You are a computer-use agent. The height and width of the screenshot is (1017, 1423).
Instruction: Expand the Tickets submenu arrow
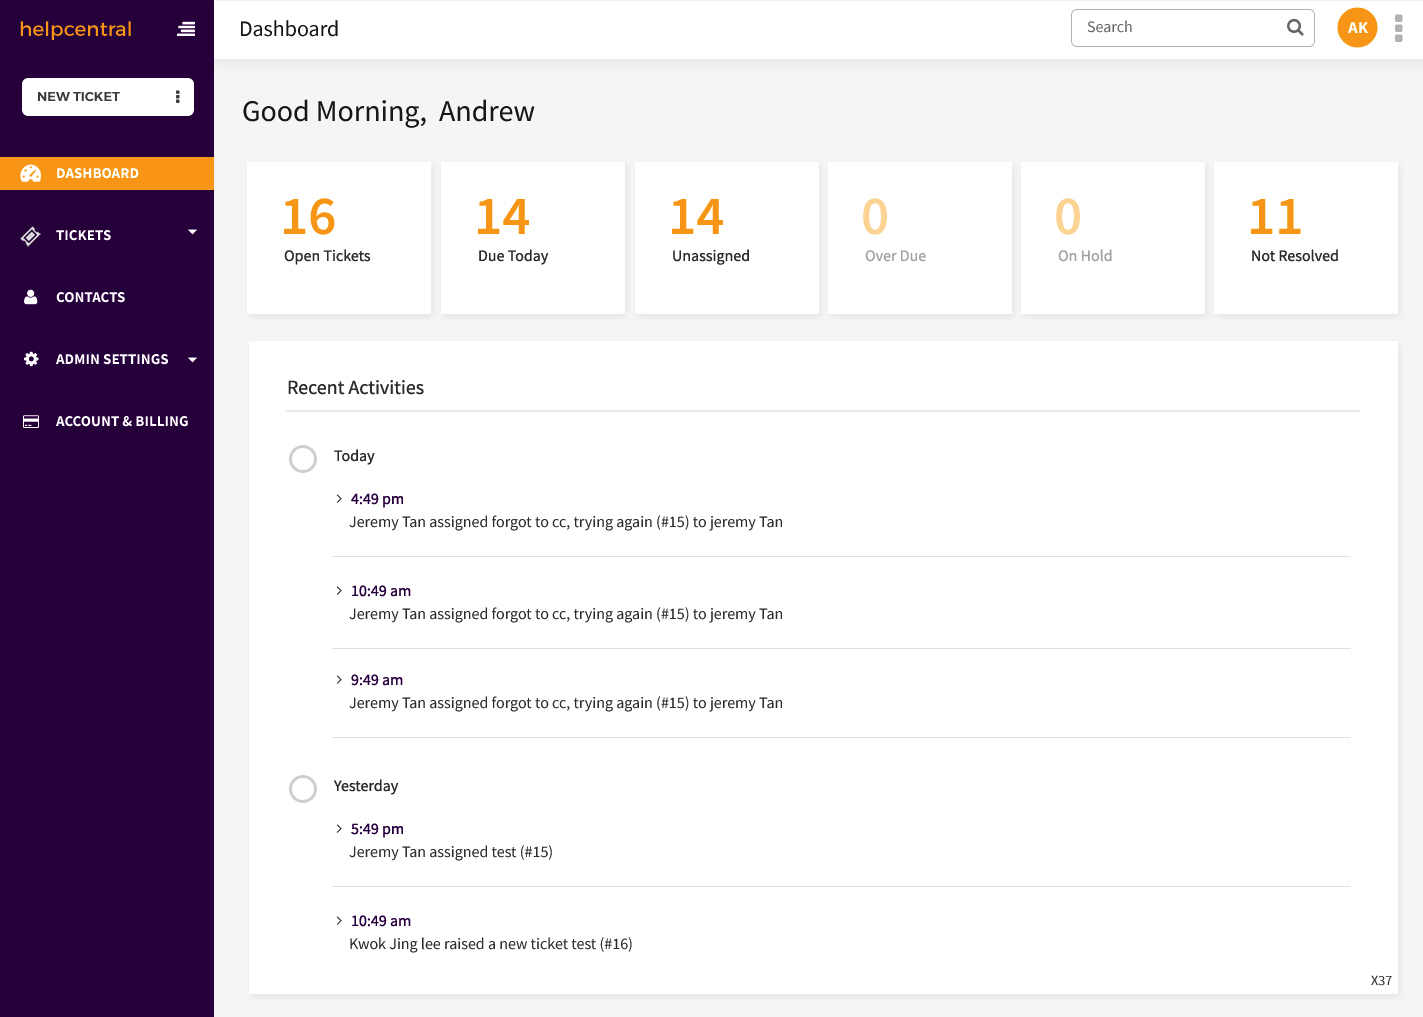[192, 232]
